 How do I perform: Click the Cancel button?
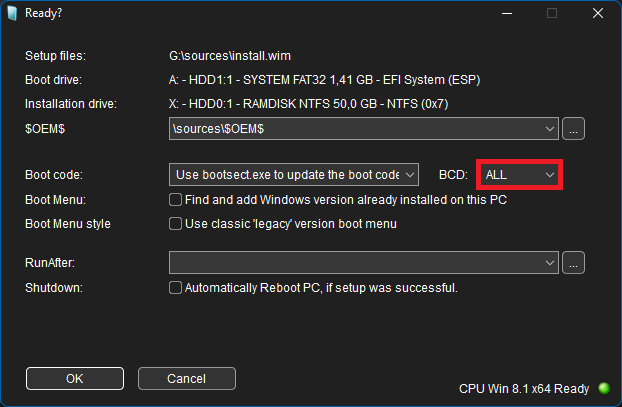point(187,378)
